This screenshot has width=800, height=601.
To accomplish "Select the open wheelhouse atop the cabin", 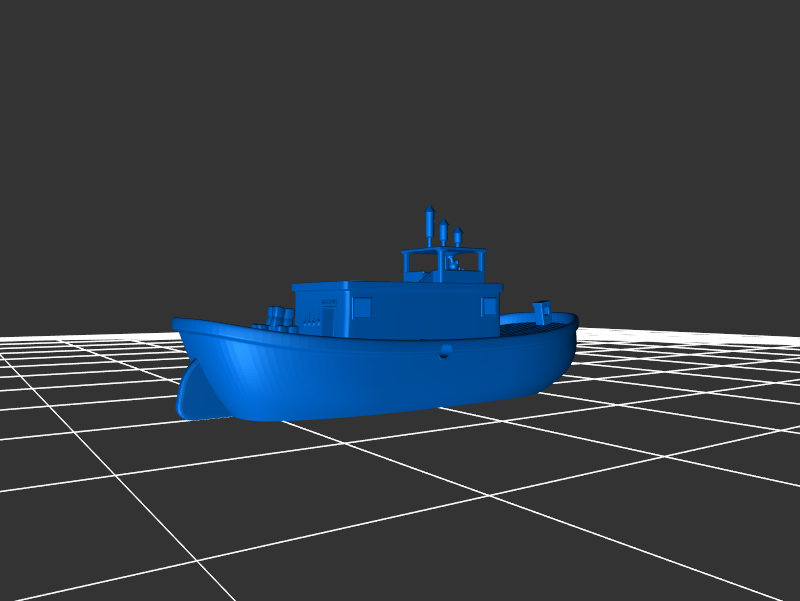I will tap(443, 264).
